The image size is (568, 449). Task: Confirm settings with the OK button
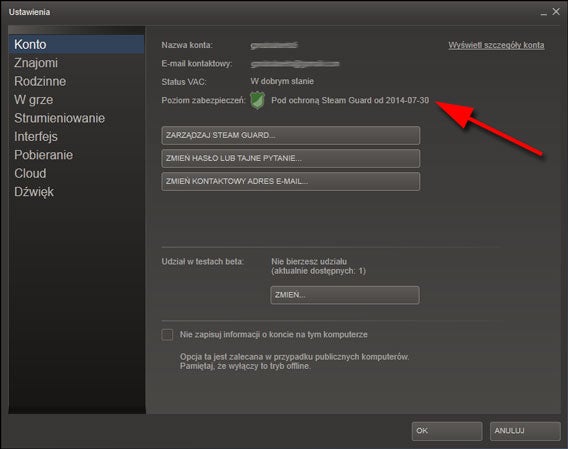(447, 431)
